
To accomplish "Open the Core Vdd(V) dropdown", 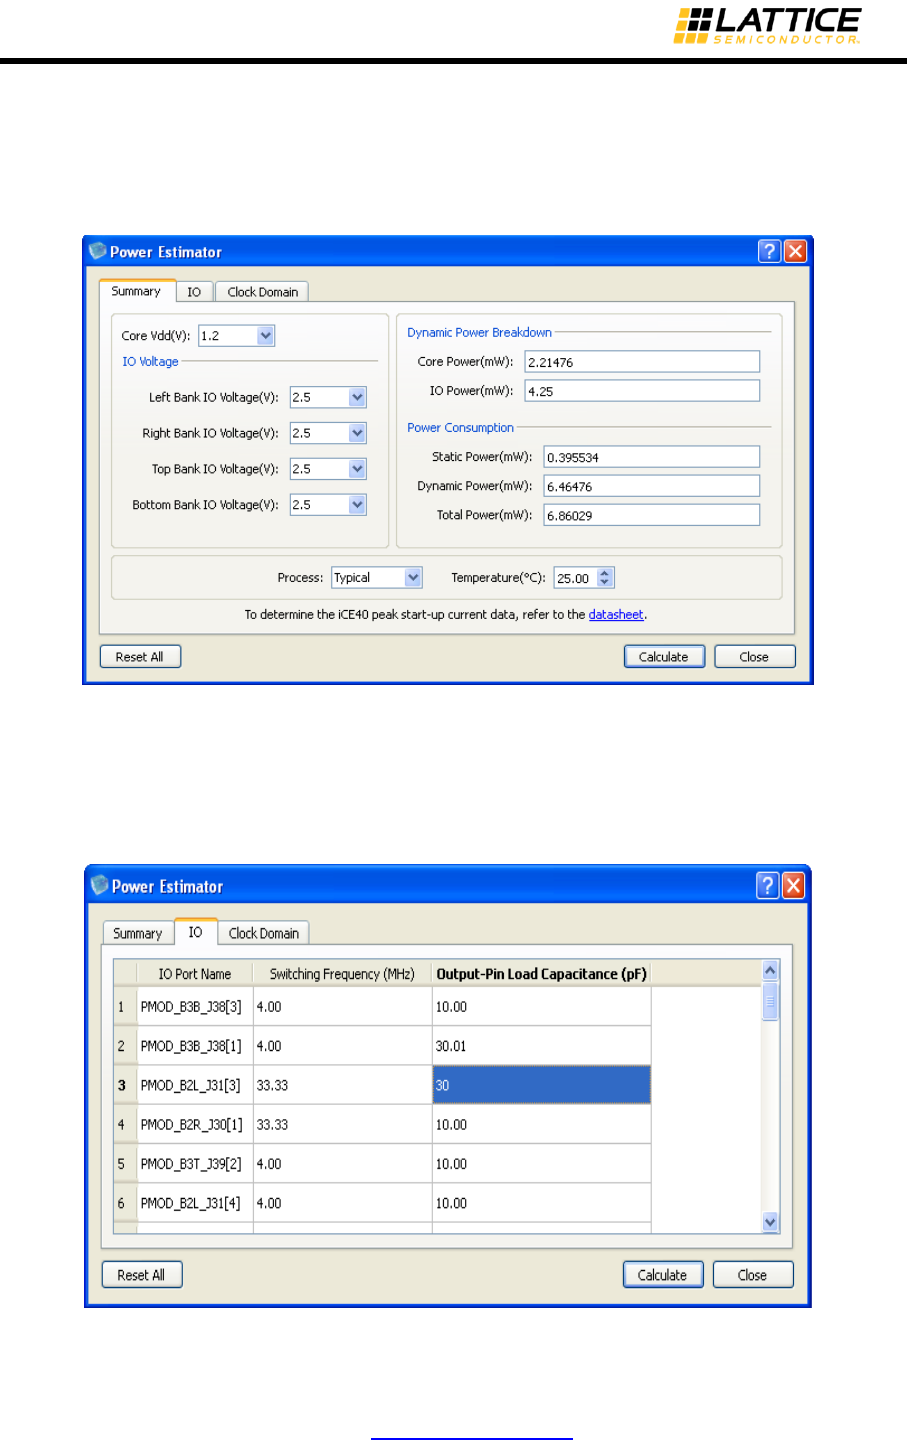I will pos(265,336).
